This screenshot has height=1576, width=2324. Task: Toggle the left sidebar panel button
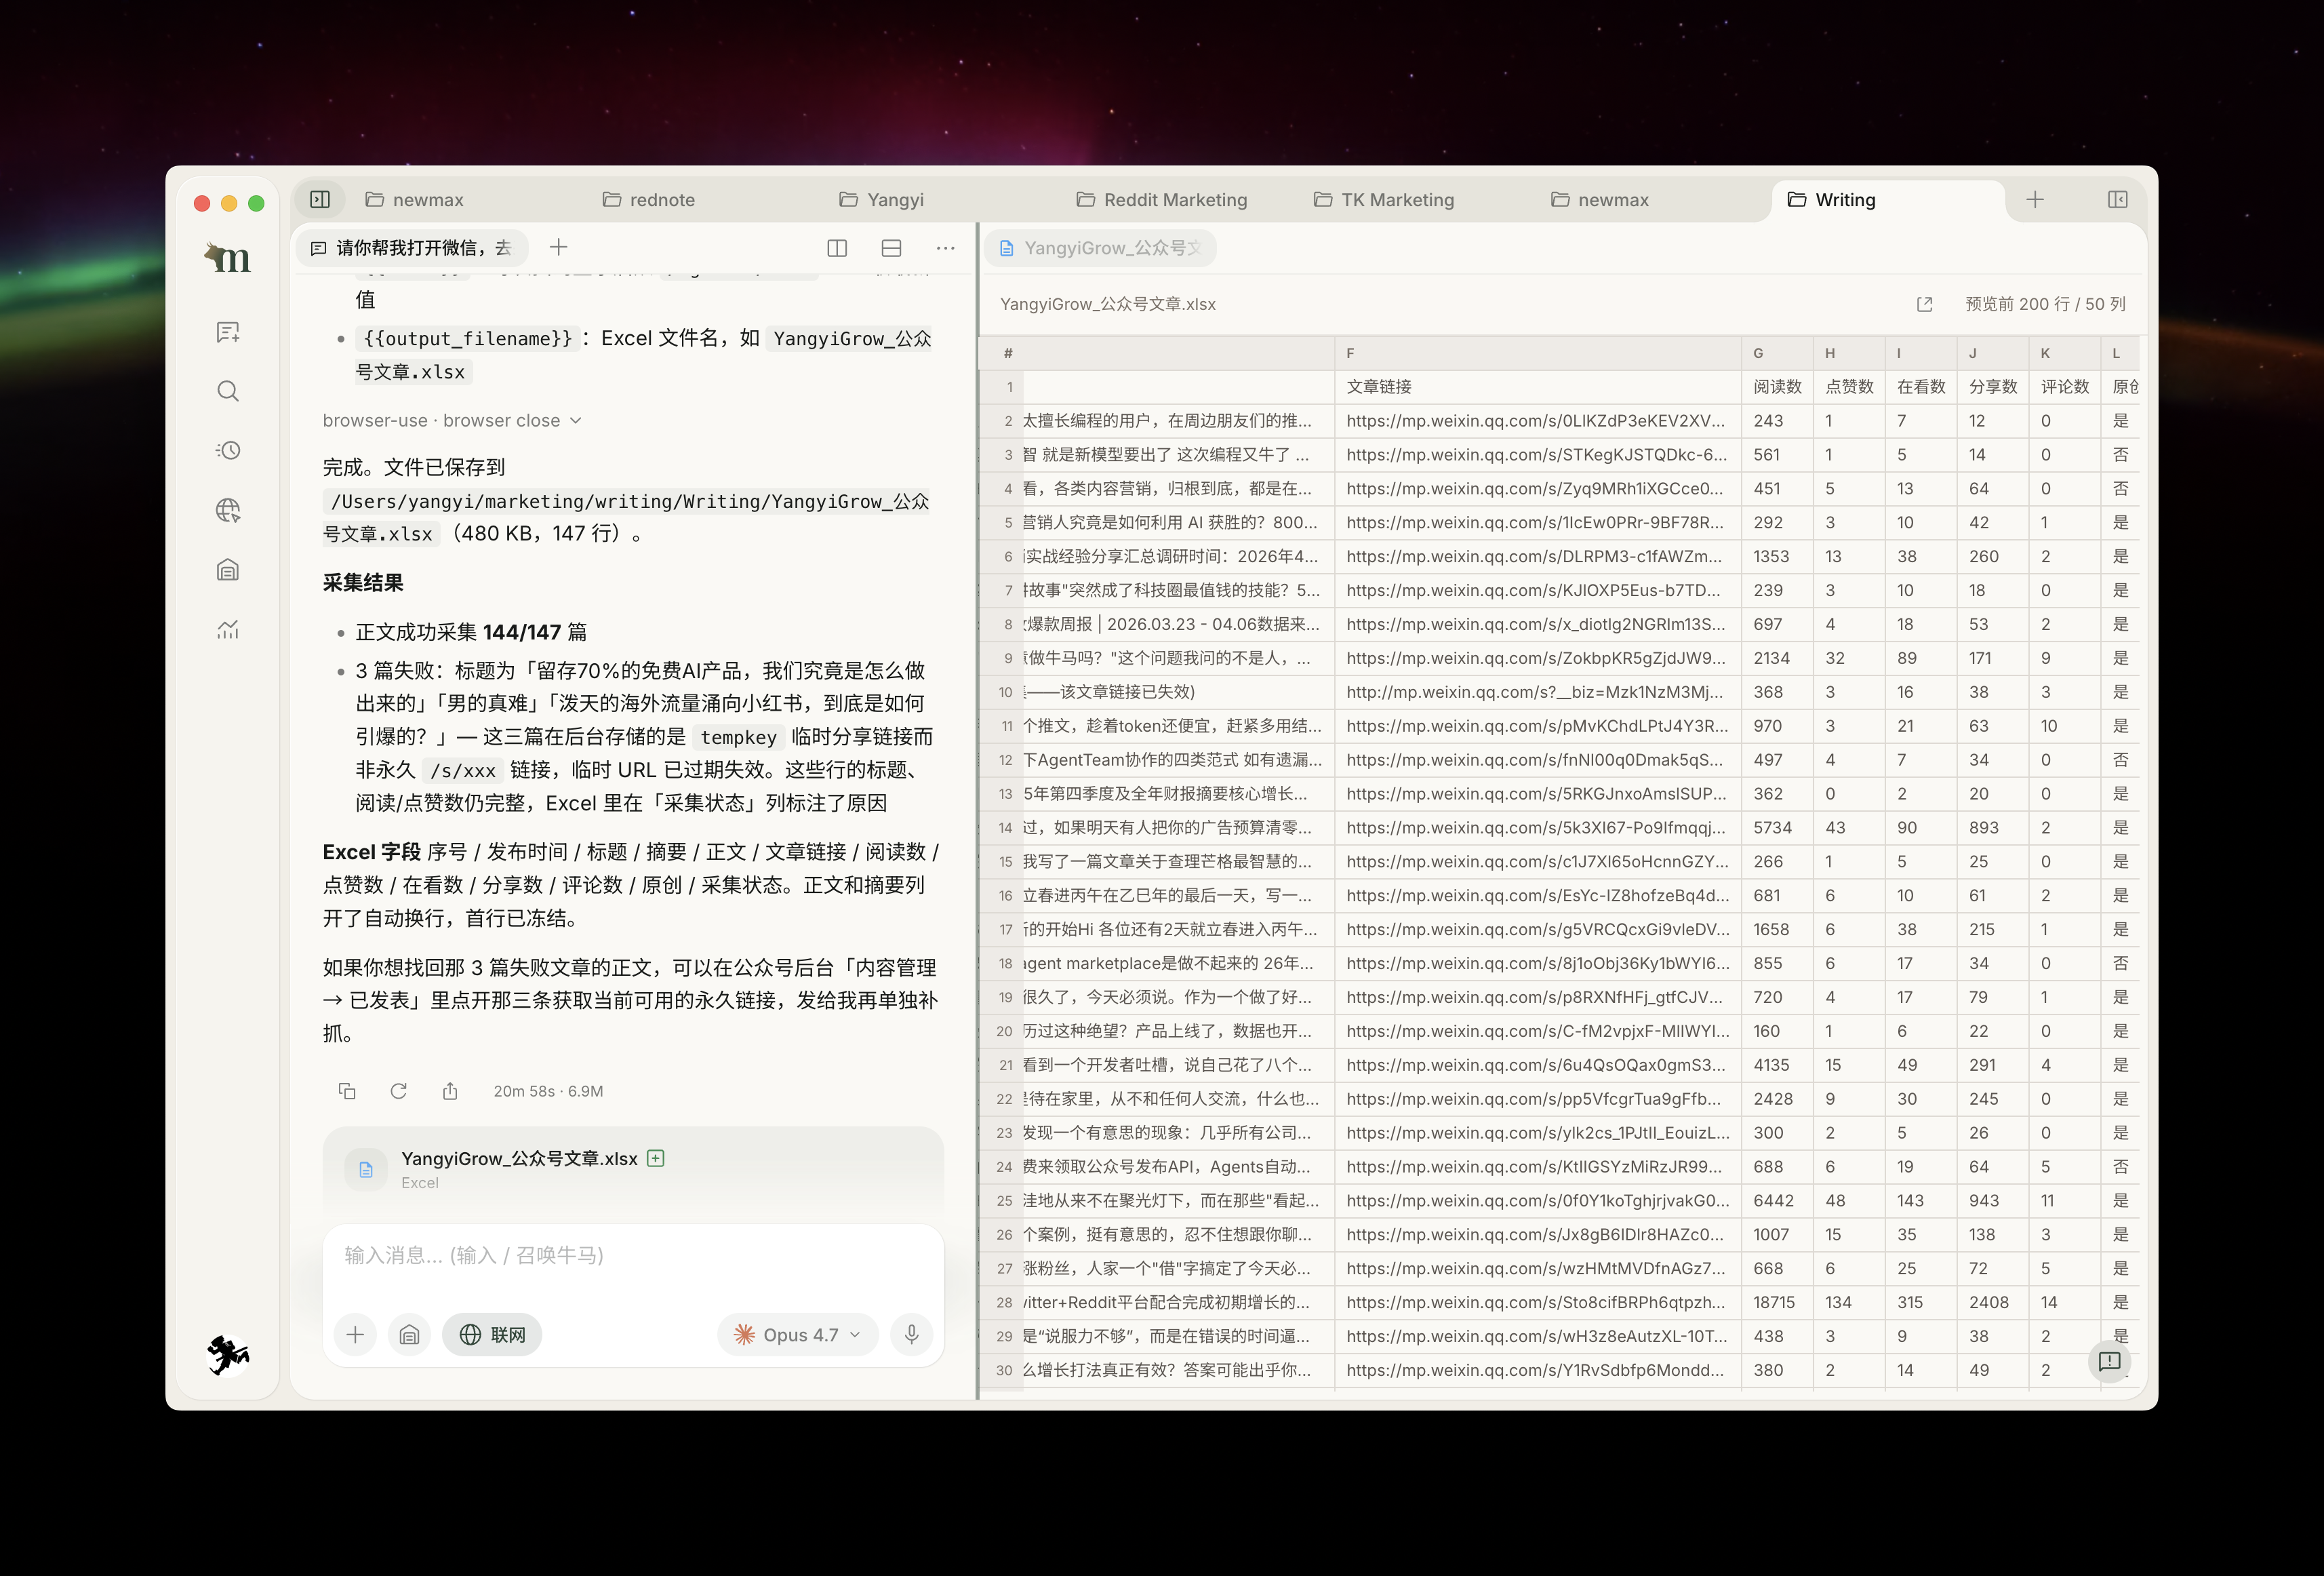pyautogui.click(x=320, y=199)
